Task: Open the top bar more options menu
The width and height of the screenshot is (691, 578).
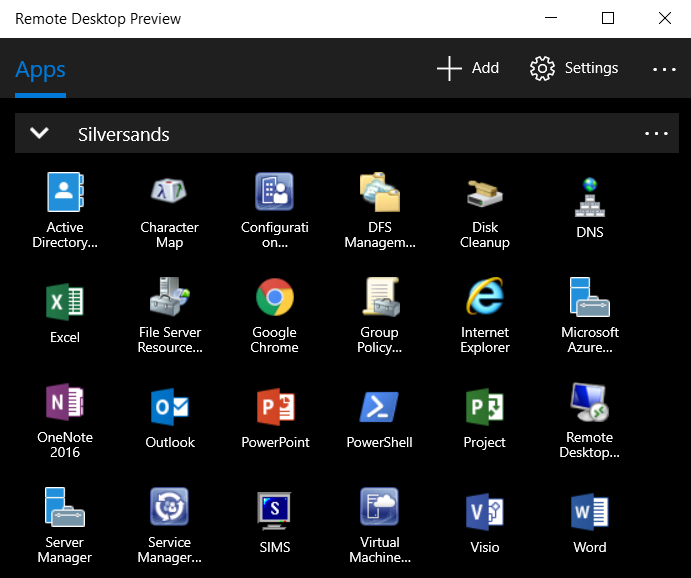Action: click(664, 69)
